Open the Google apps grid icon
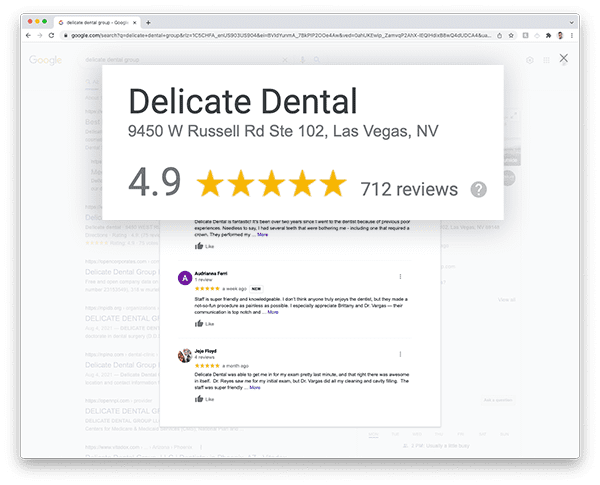 coord(546,60)
